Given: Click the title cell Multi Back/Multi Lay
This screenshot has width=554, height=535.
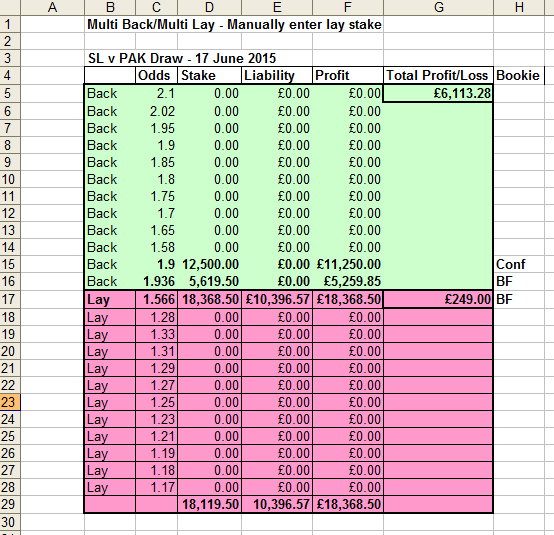Looking at the screenshot, I should tap(234, 25).
